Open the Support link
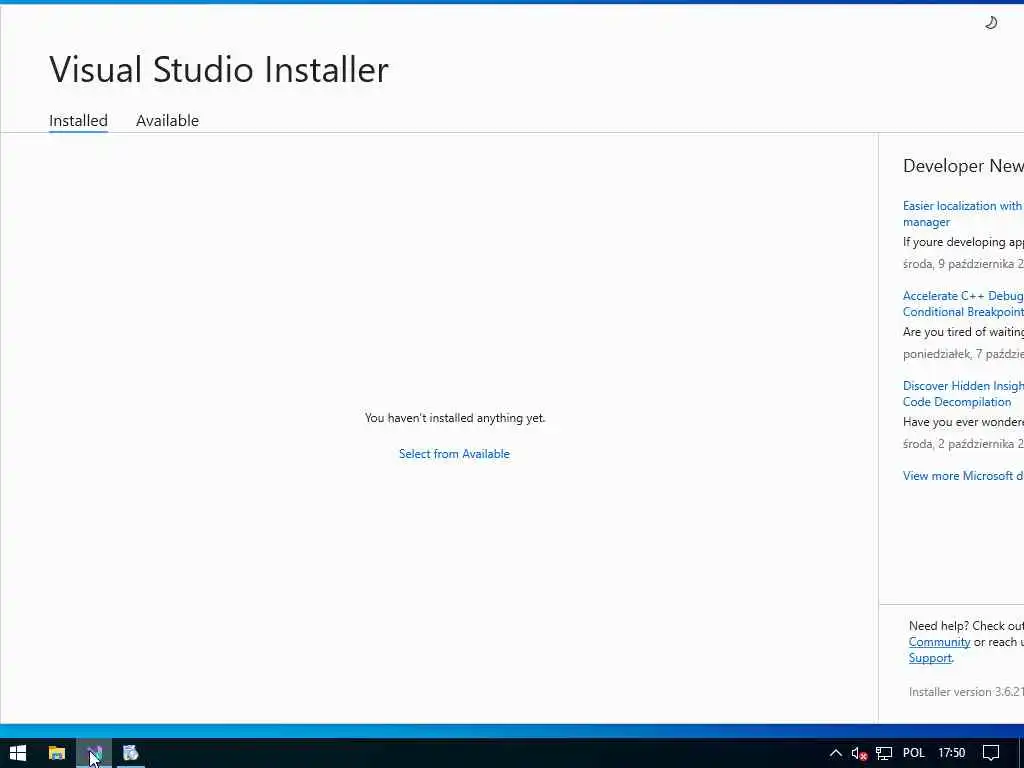 (x=930, y=658)
